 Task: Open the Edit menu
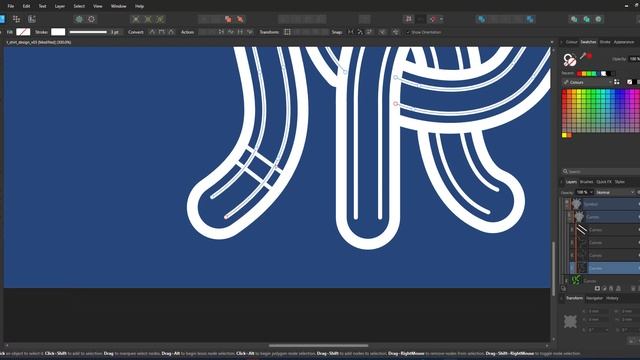26,6
